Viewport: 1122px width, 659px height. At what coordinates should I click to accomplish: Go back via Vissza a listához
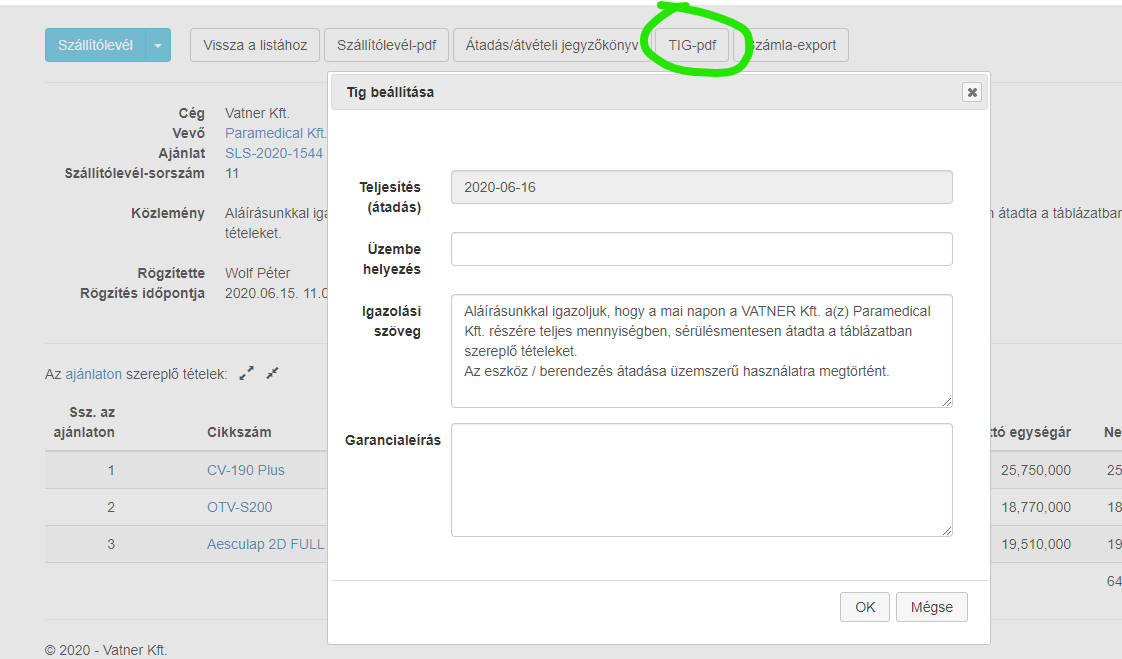click(255, 45)
